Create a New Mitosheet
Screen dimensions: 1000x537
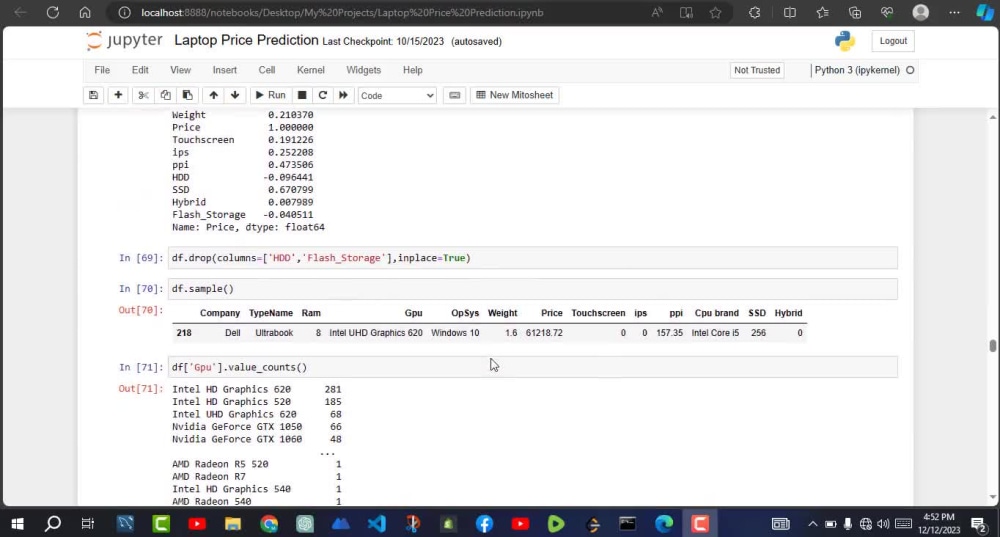pos(515,95)
